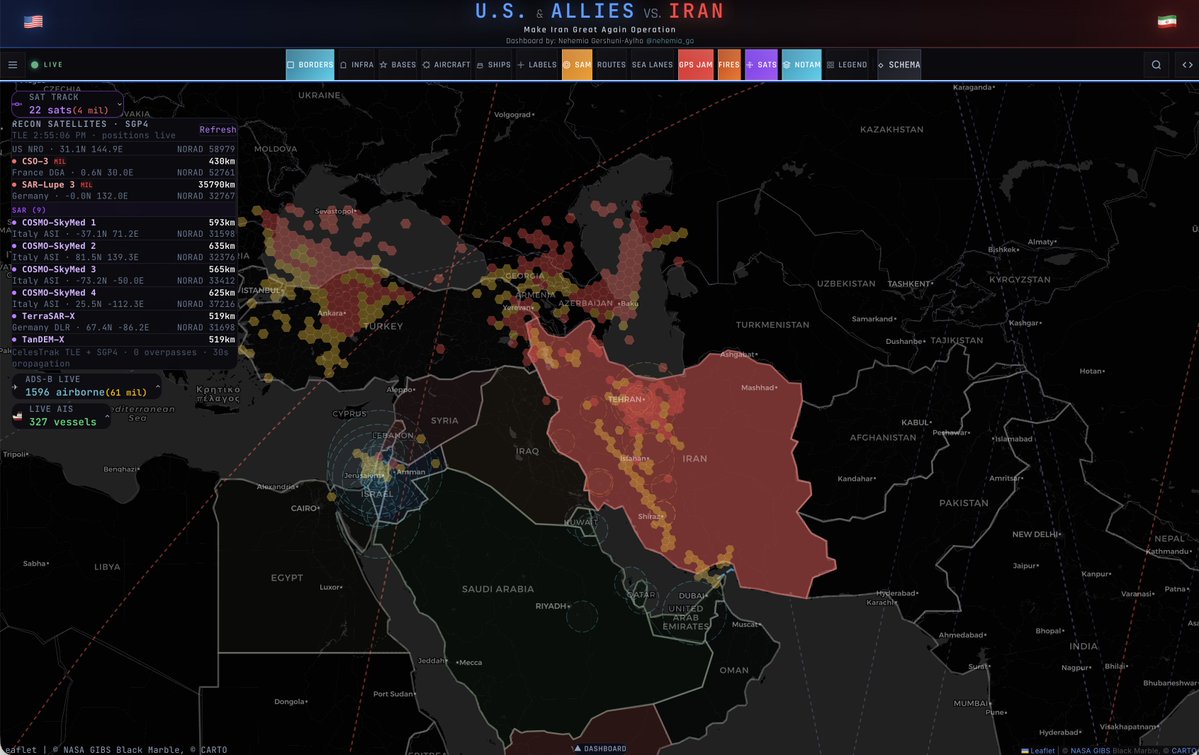Click the SAUDI ARABIA map label

498,589
